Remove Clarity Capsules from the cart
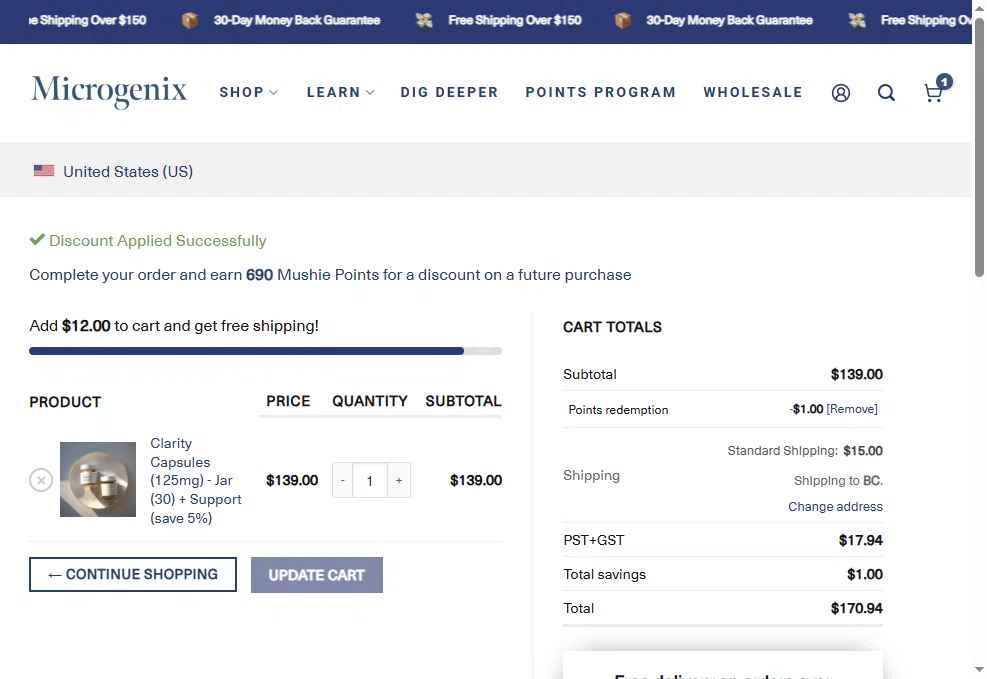987x679 pixels. coord(41,480)
